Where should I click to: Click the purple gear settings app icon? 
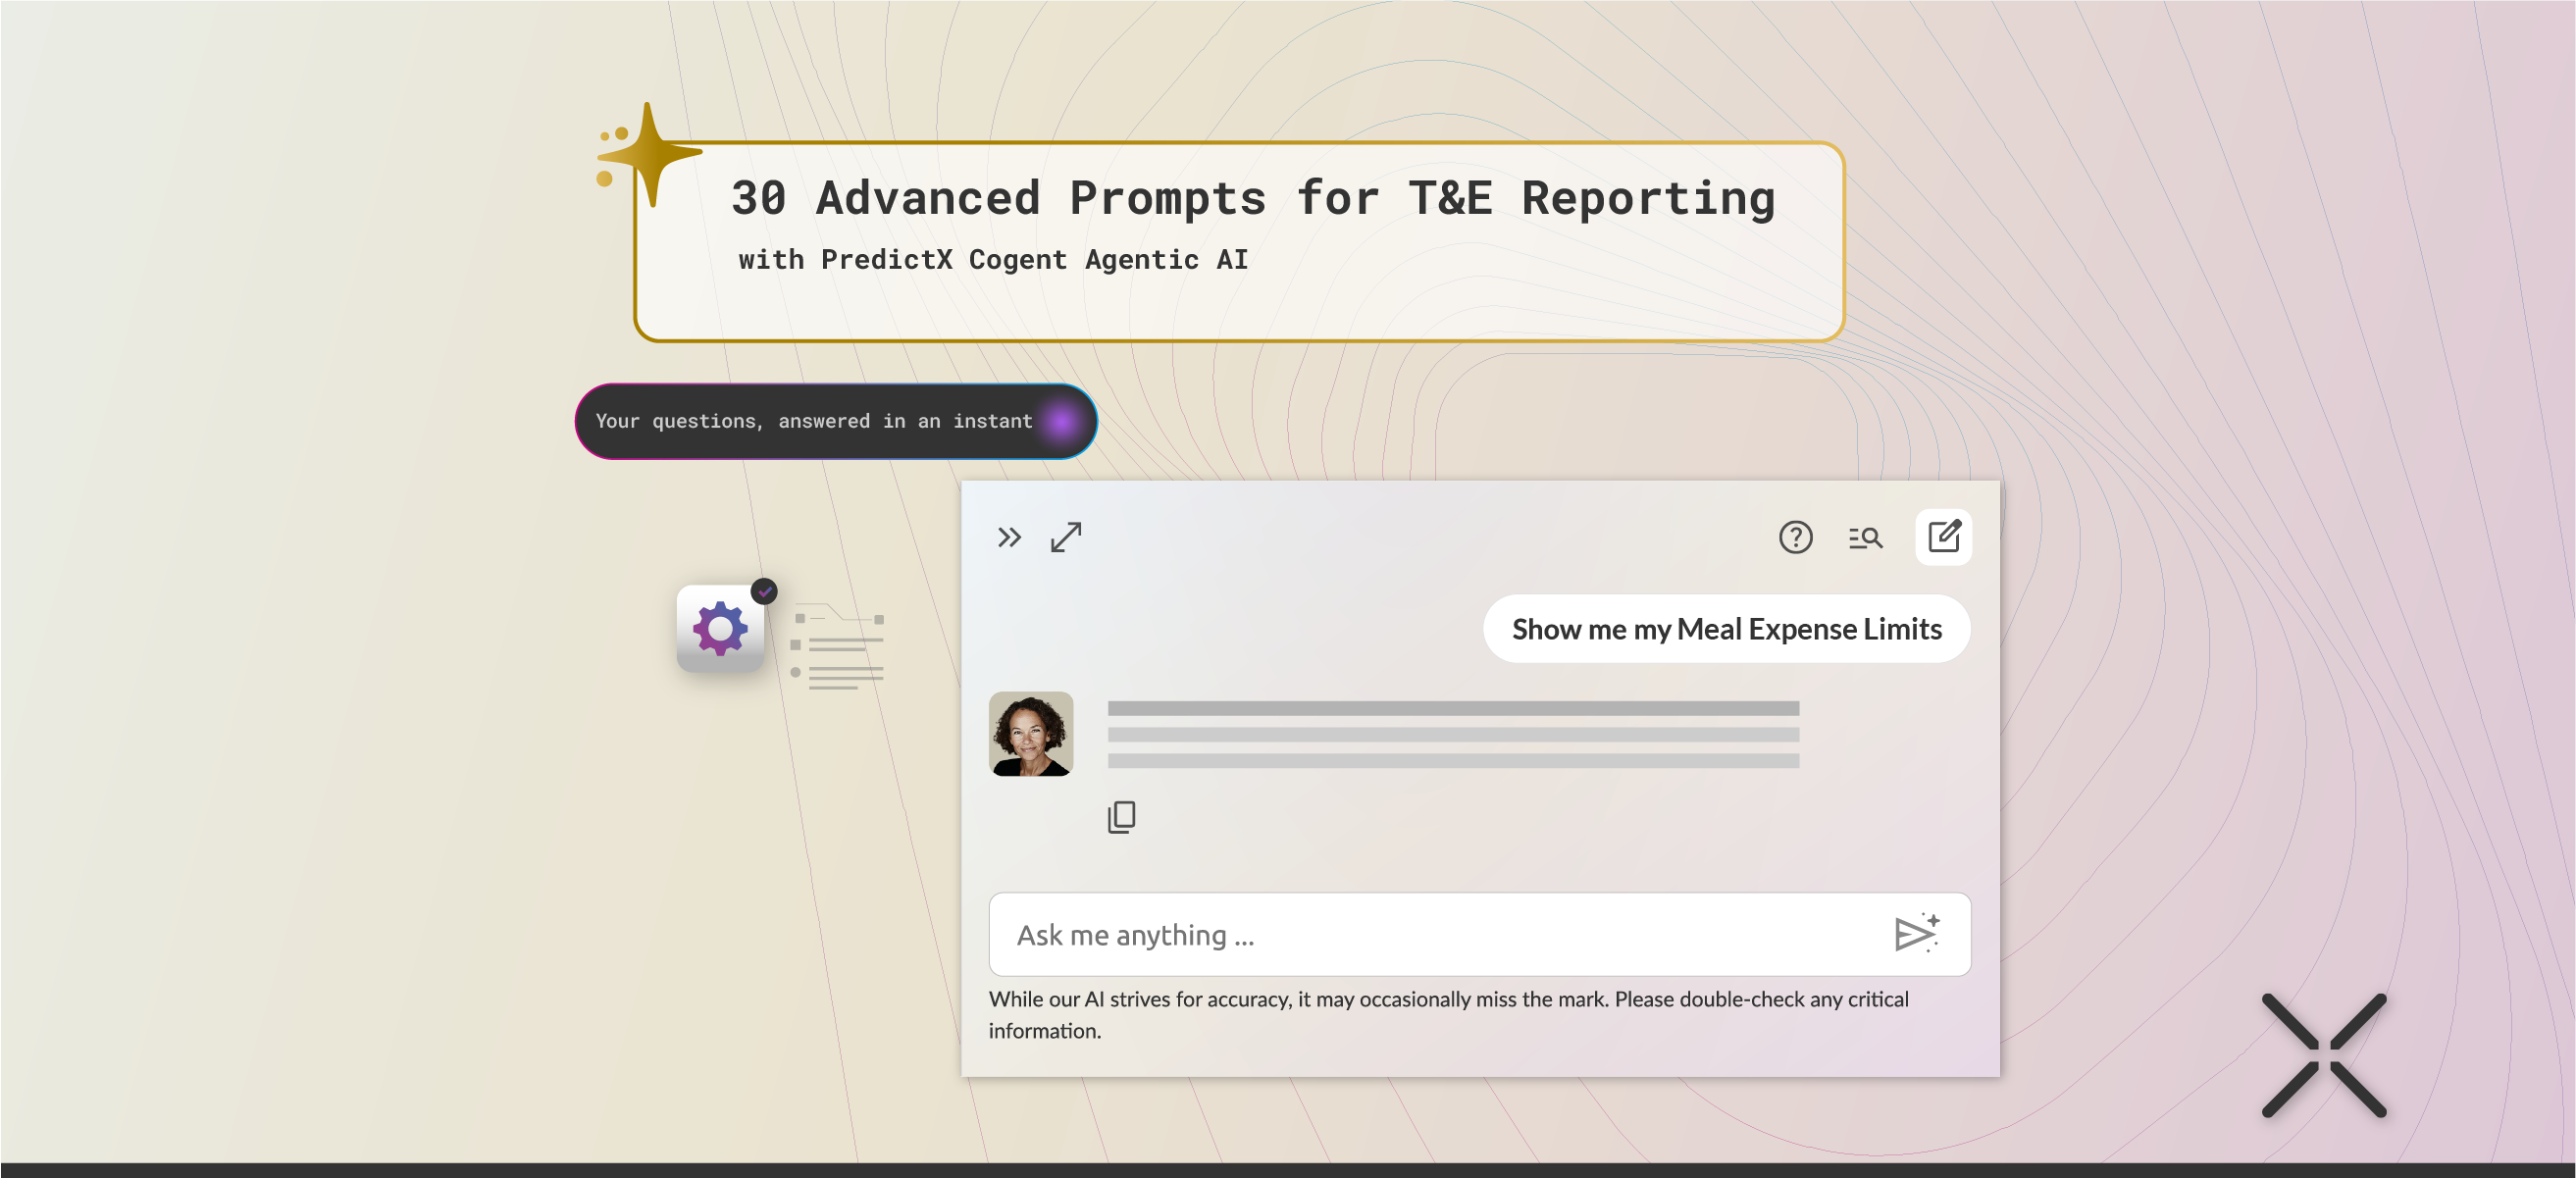[720, 629]
